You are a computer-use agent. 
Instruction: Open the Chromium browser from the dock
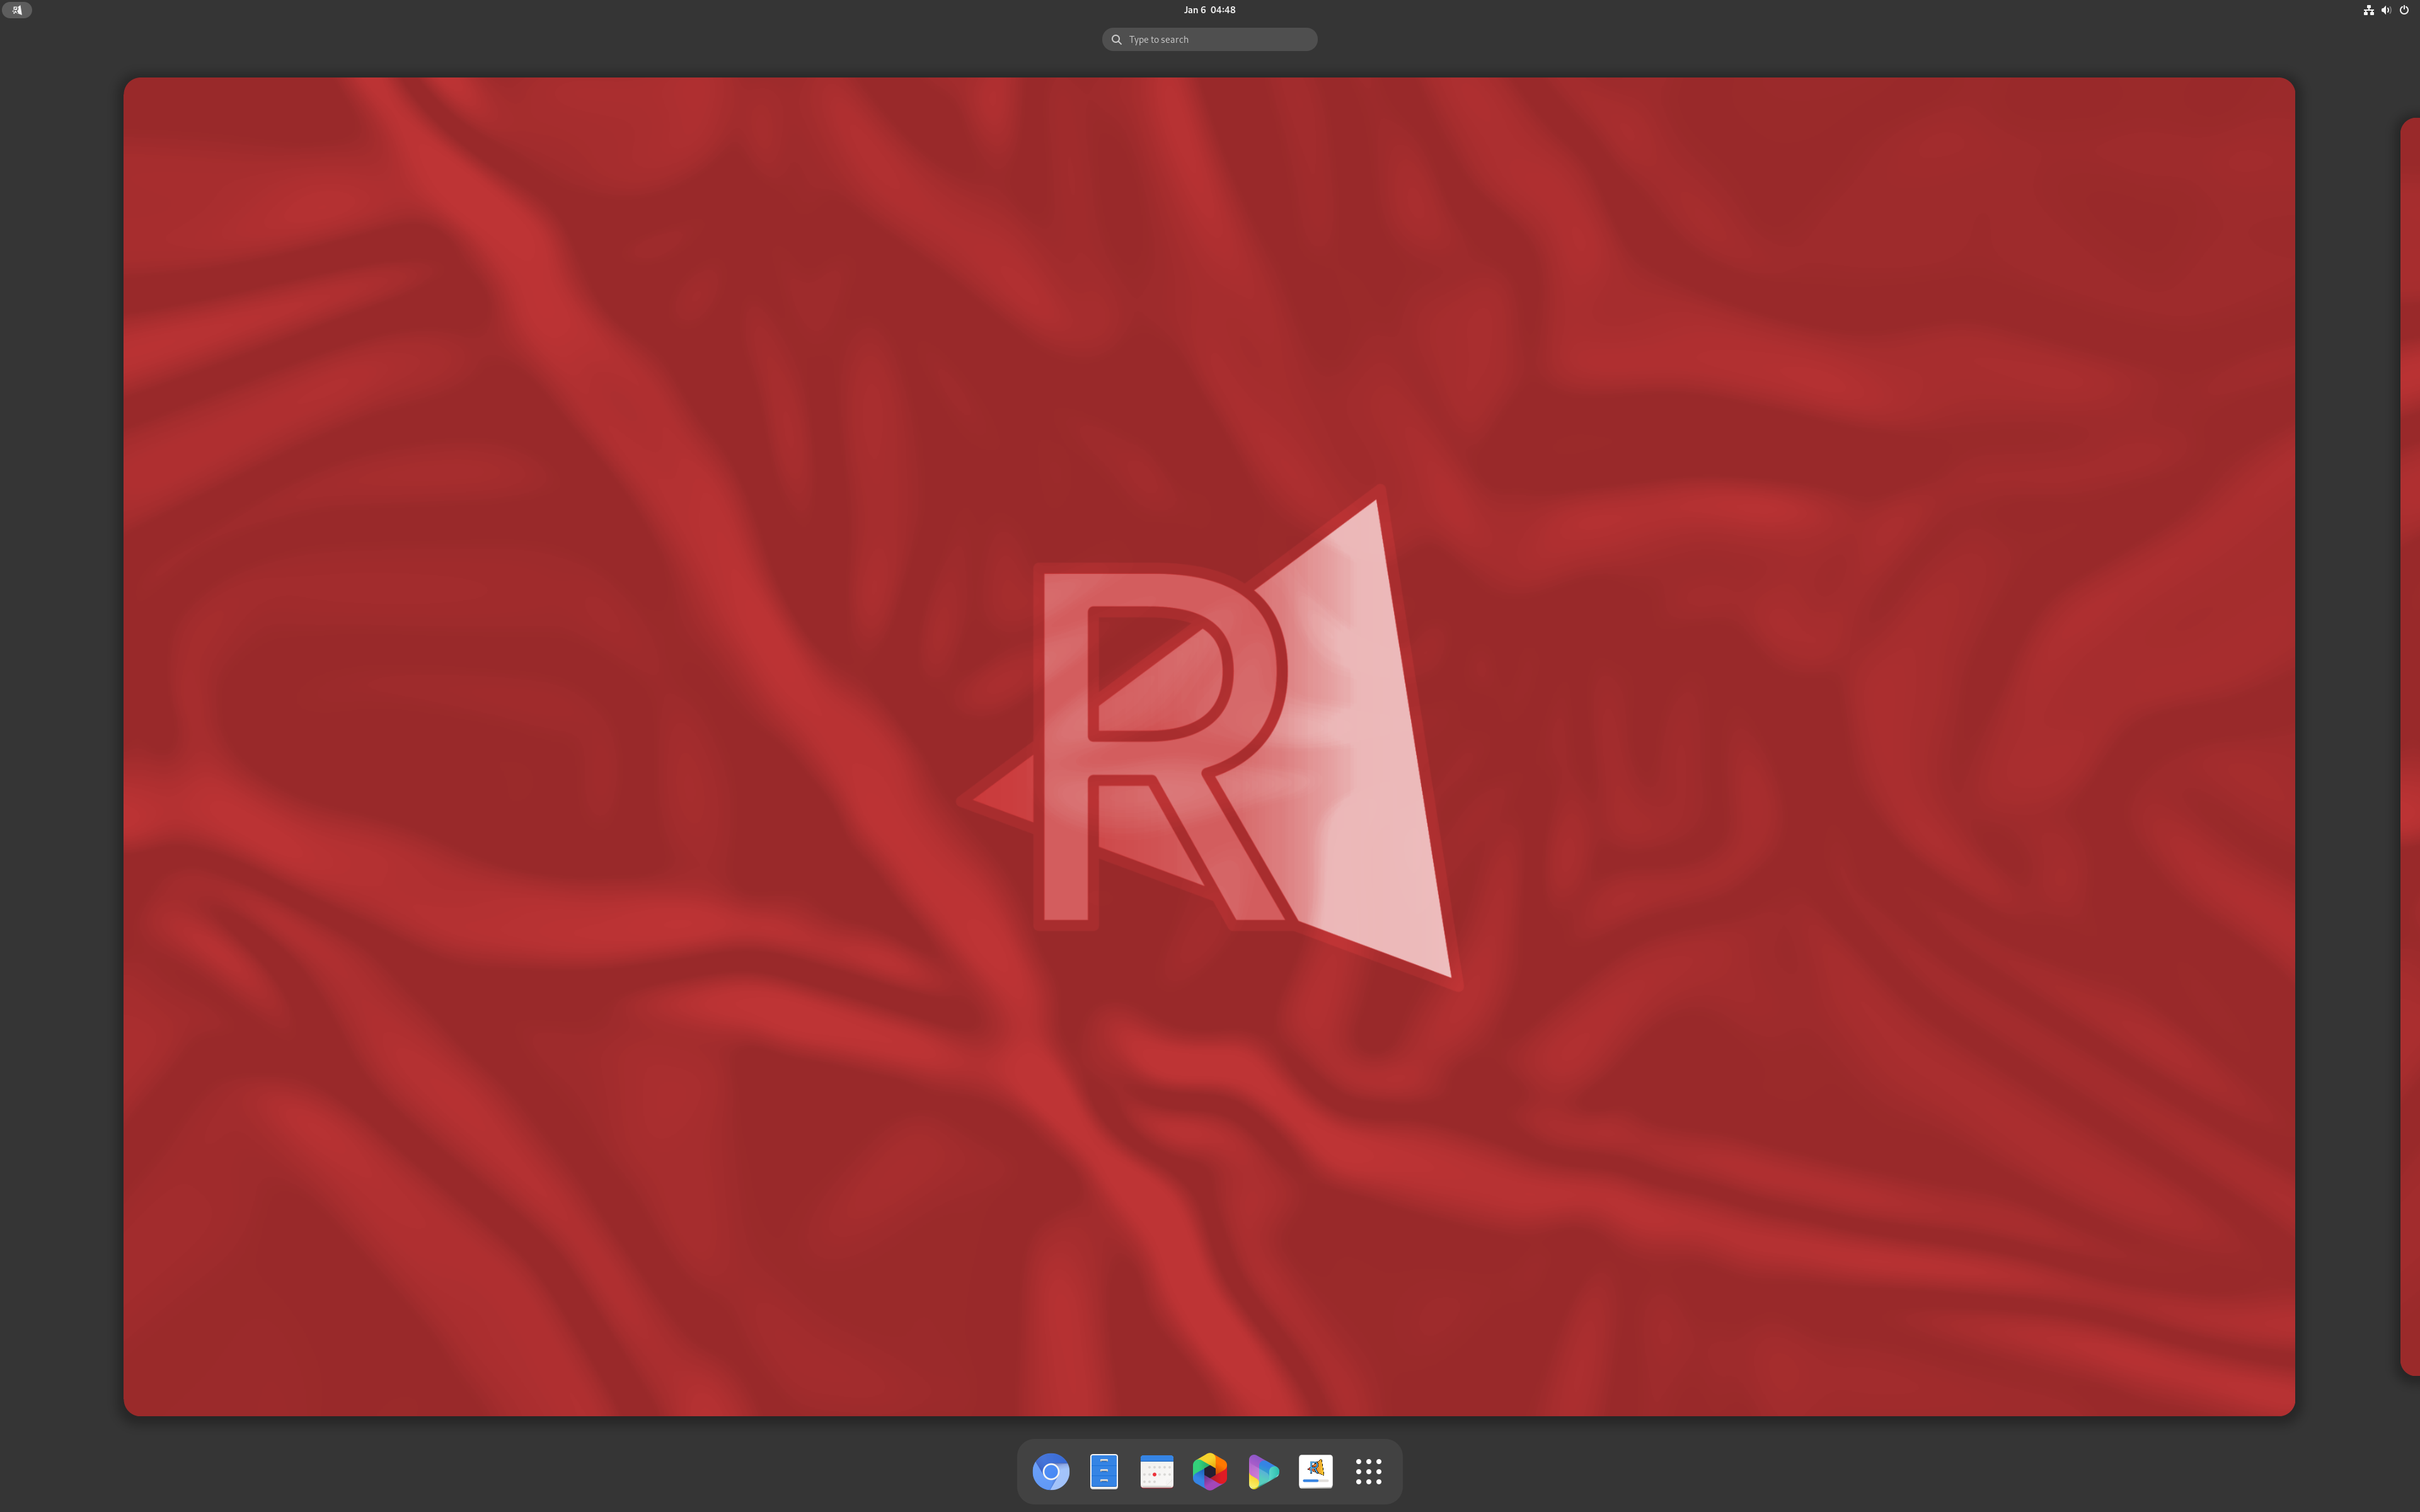(1050, 1471)
